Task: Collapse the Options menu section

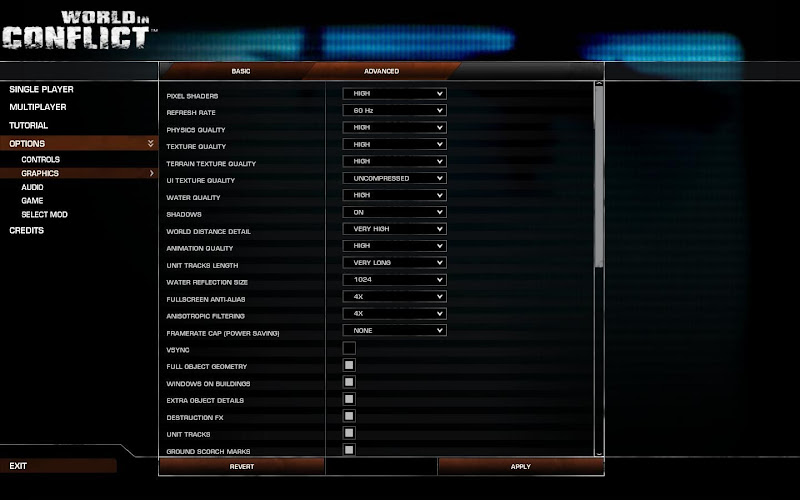Action: pos(79,143)
